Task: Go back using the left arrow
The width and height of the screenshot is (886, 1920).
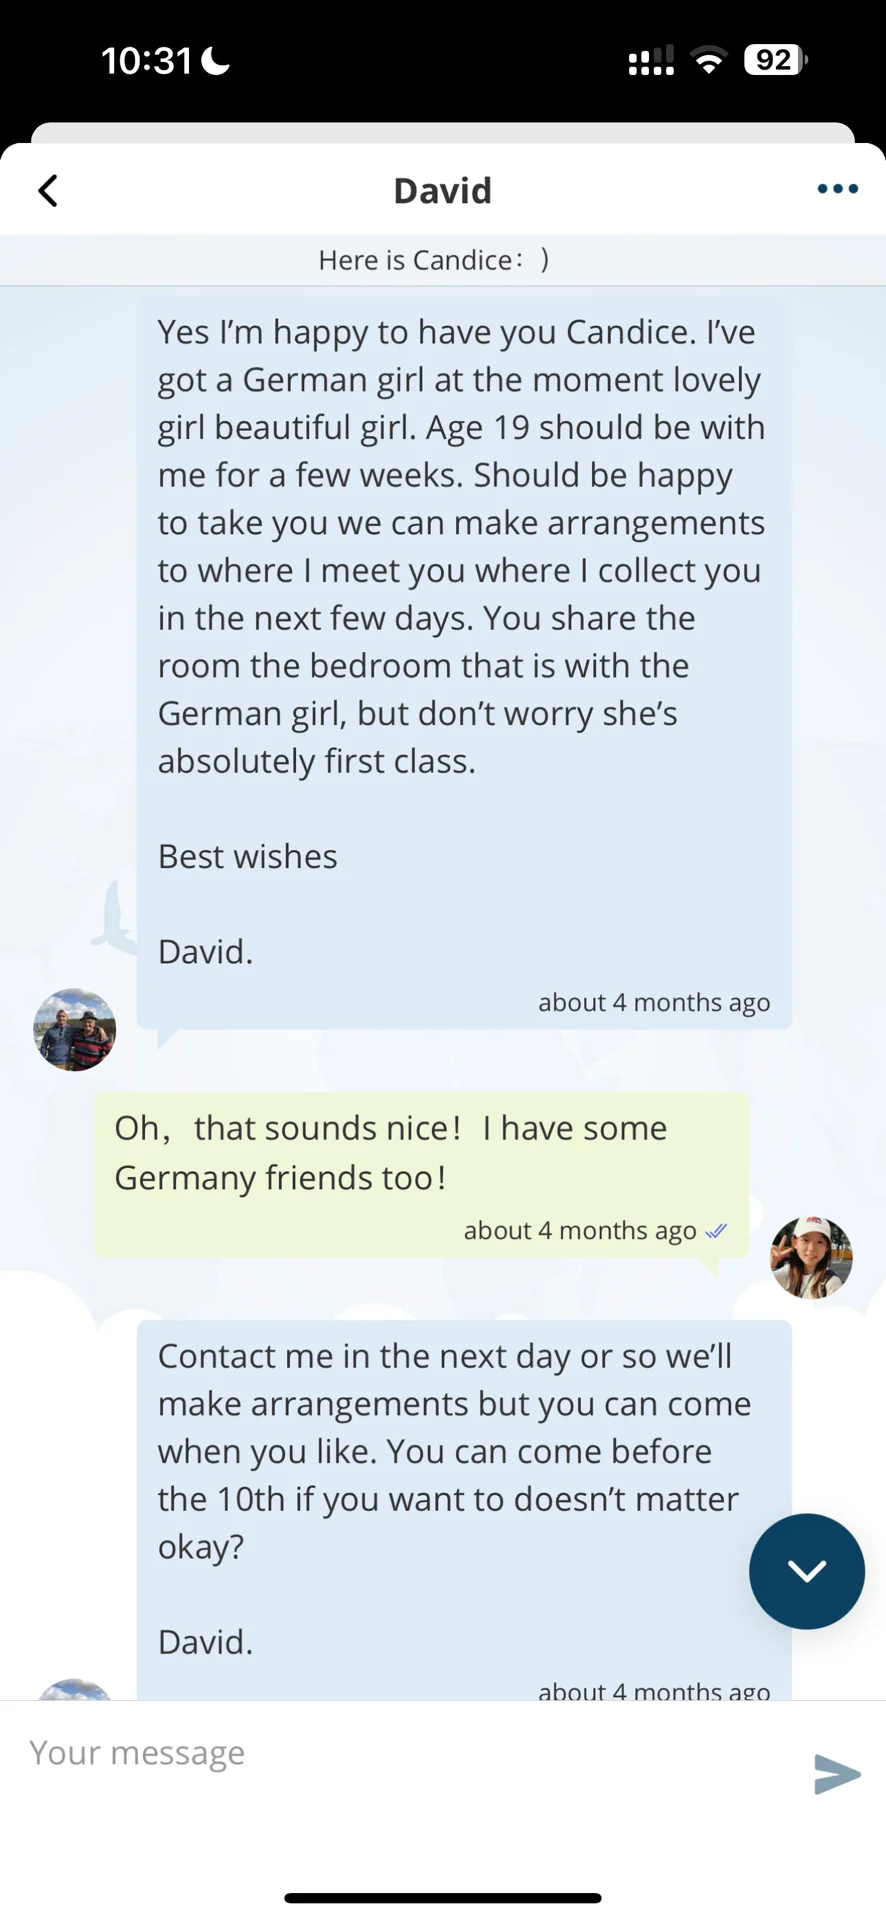Action: tap(48, 190)
